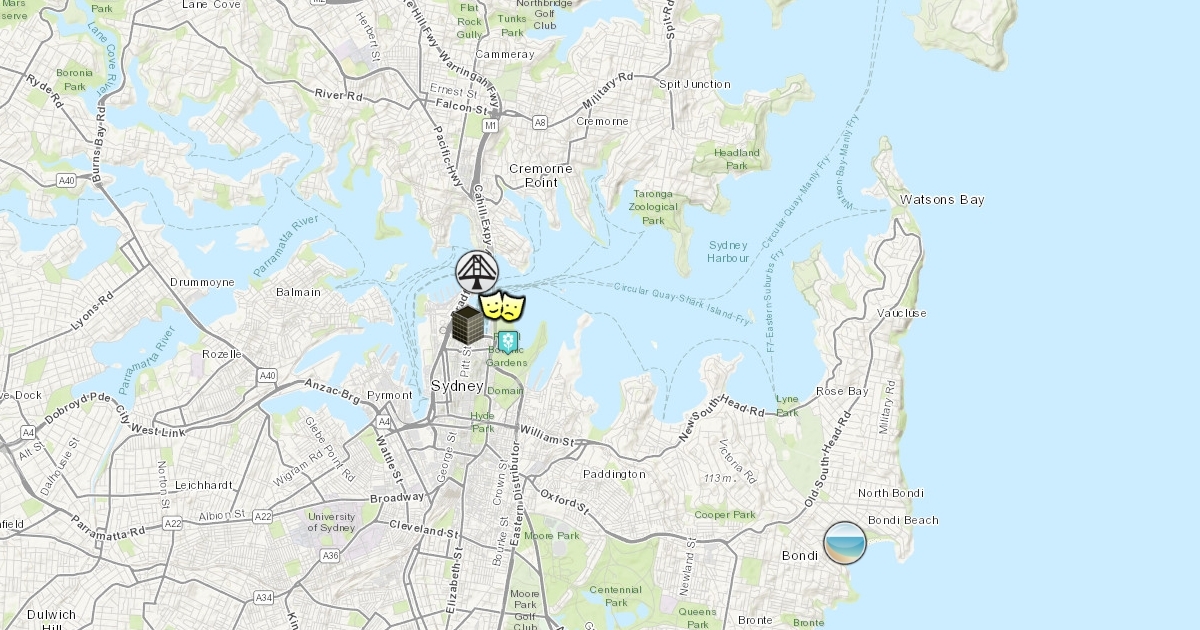Click the Watsons Bay label
This screenshot has width=1200, height=630.
click(x=942, y=200)
